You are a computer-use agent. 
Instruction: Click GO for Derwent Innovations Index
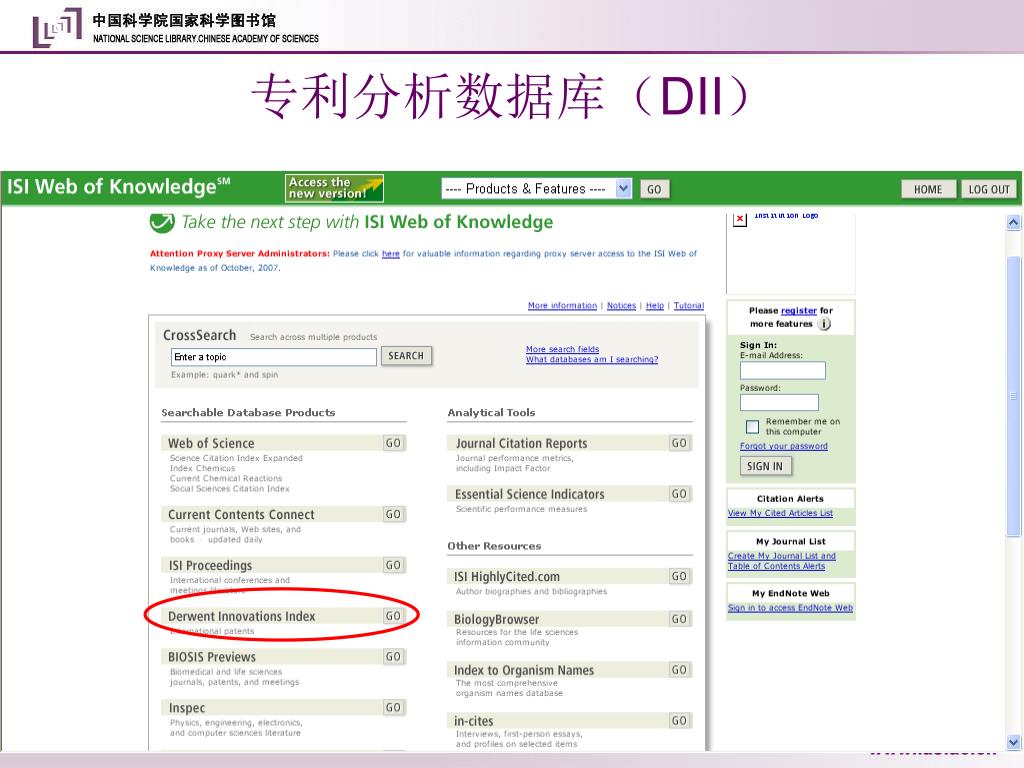click(393, 616)
